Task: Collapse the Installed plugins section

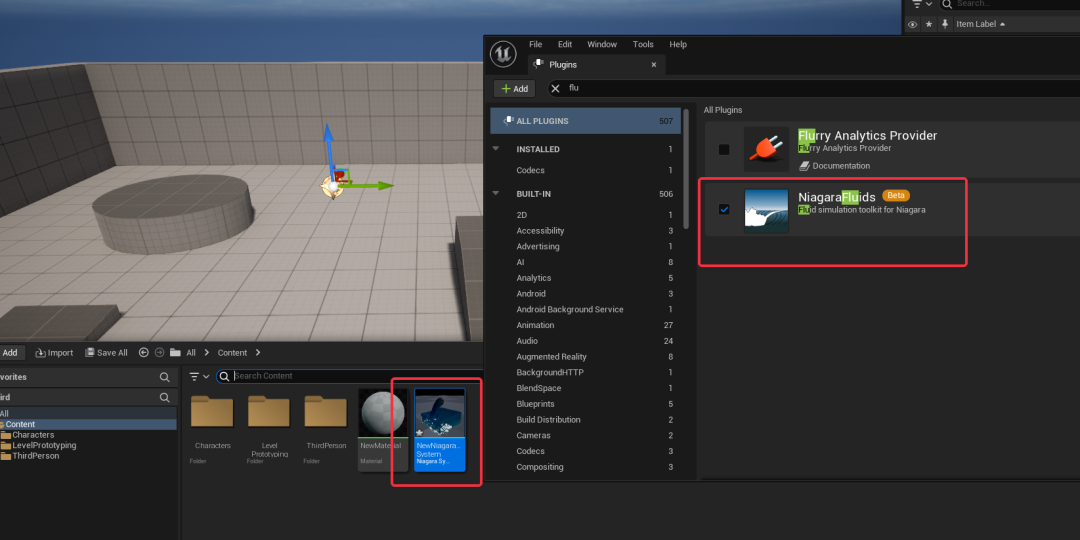Action: [x=496, y=149]
